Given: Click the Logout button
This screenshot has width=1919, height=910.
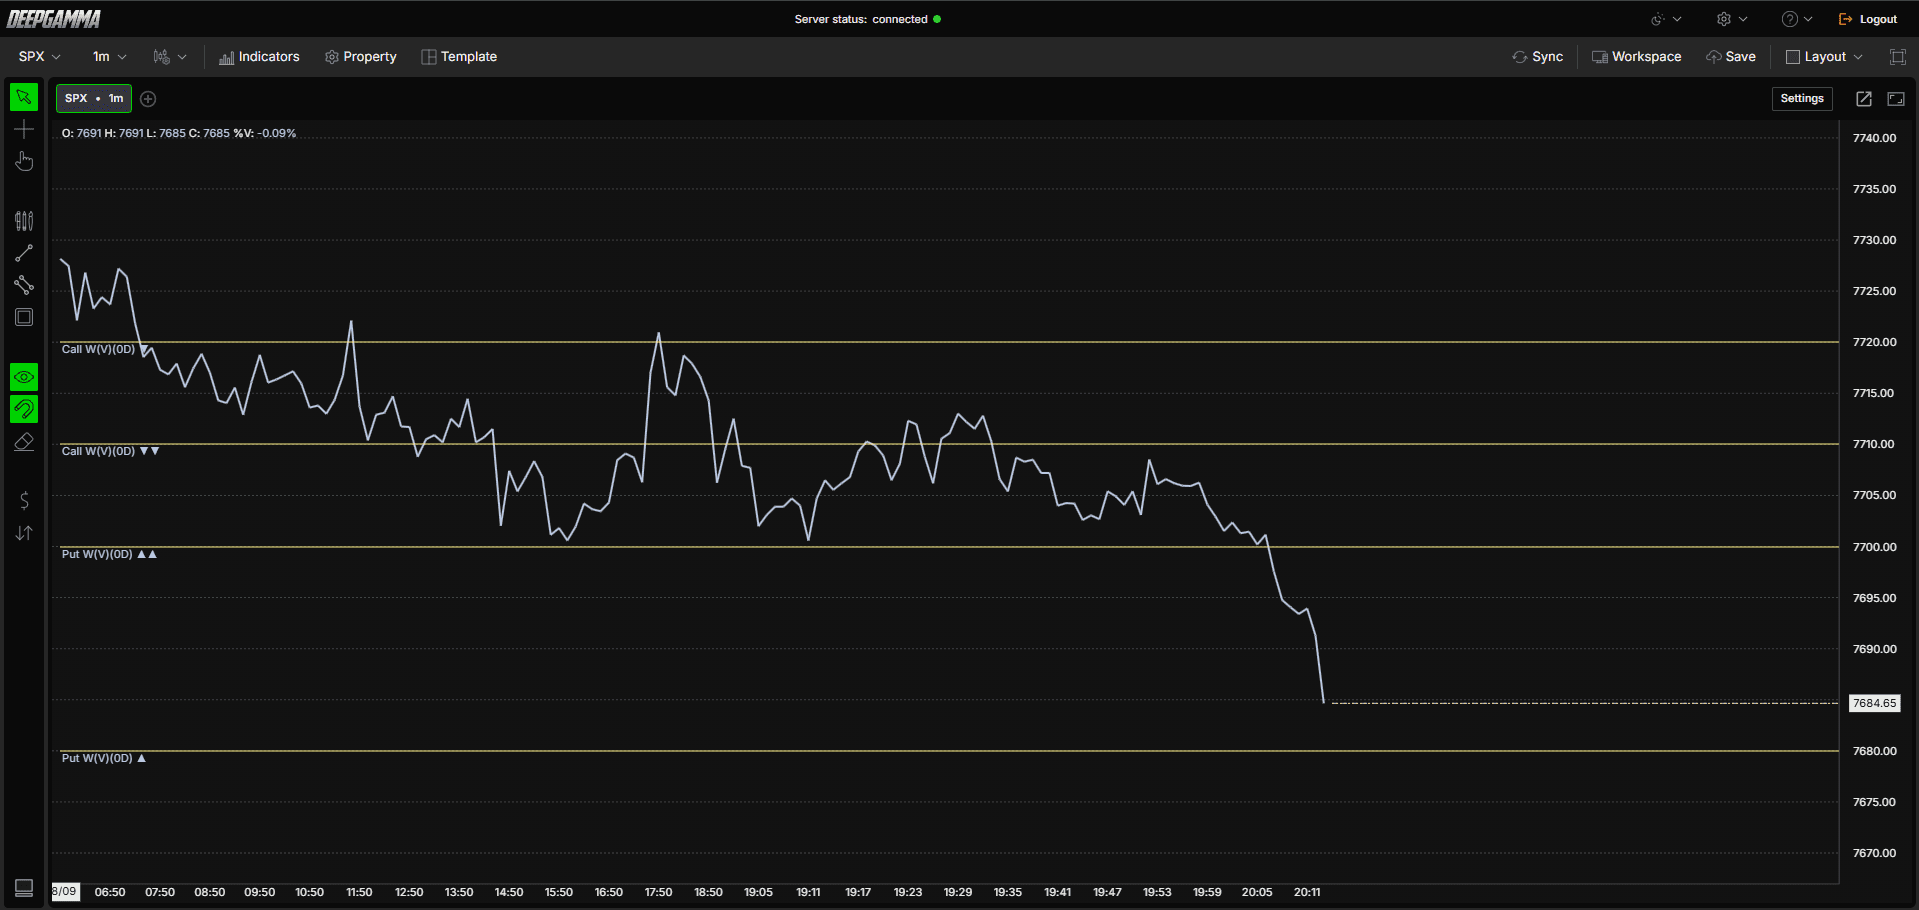Looking at the screenshot, I should click(1868, 19).
